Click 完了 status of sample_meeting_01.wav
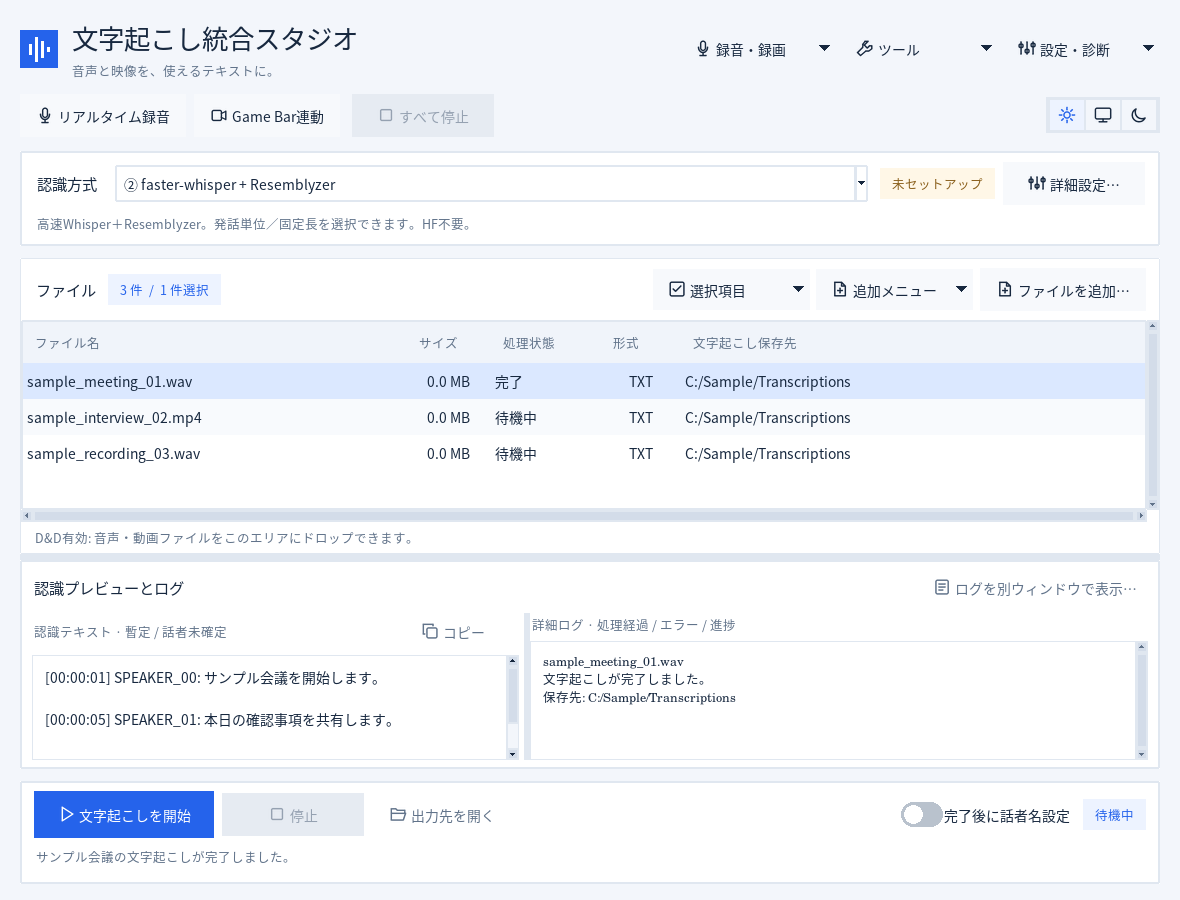Image resolution: width=1180 pixels, height=900 pixels. pyautogui.click(x=509, y=382)
